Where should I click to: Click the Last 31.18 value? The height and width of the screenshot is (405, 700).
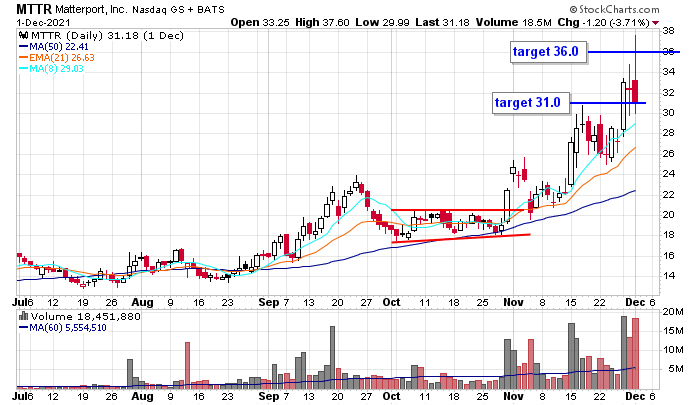click(x=442, y=22)
